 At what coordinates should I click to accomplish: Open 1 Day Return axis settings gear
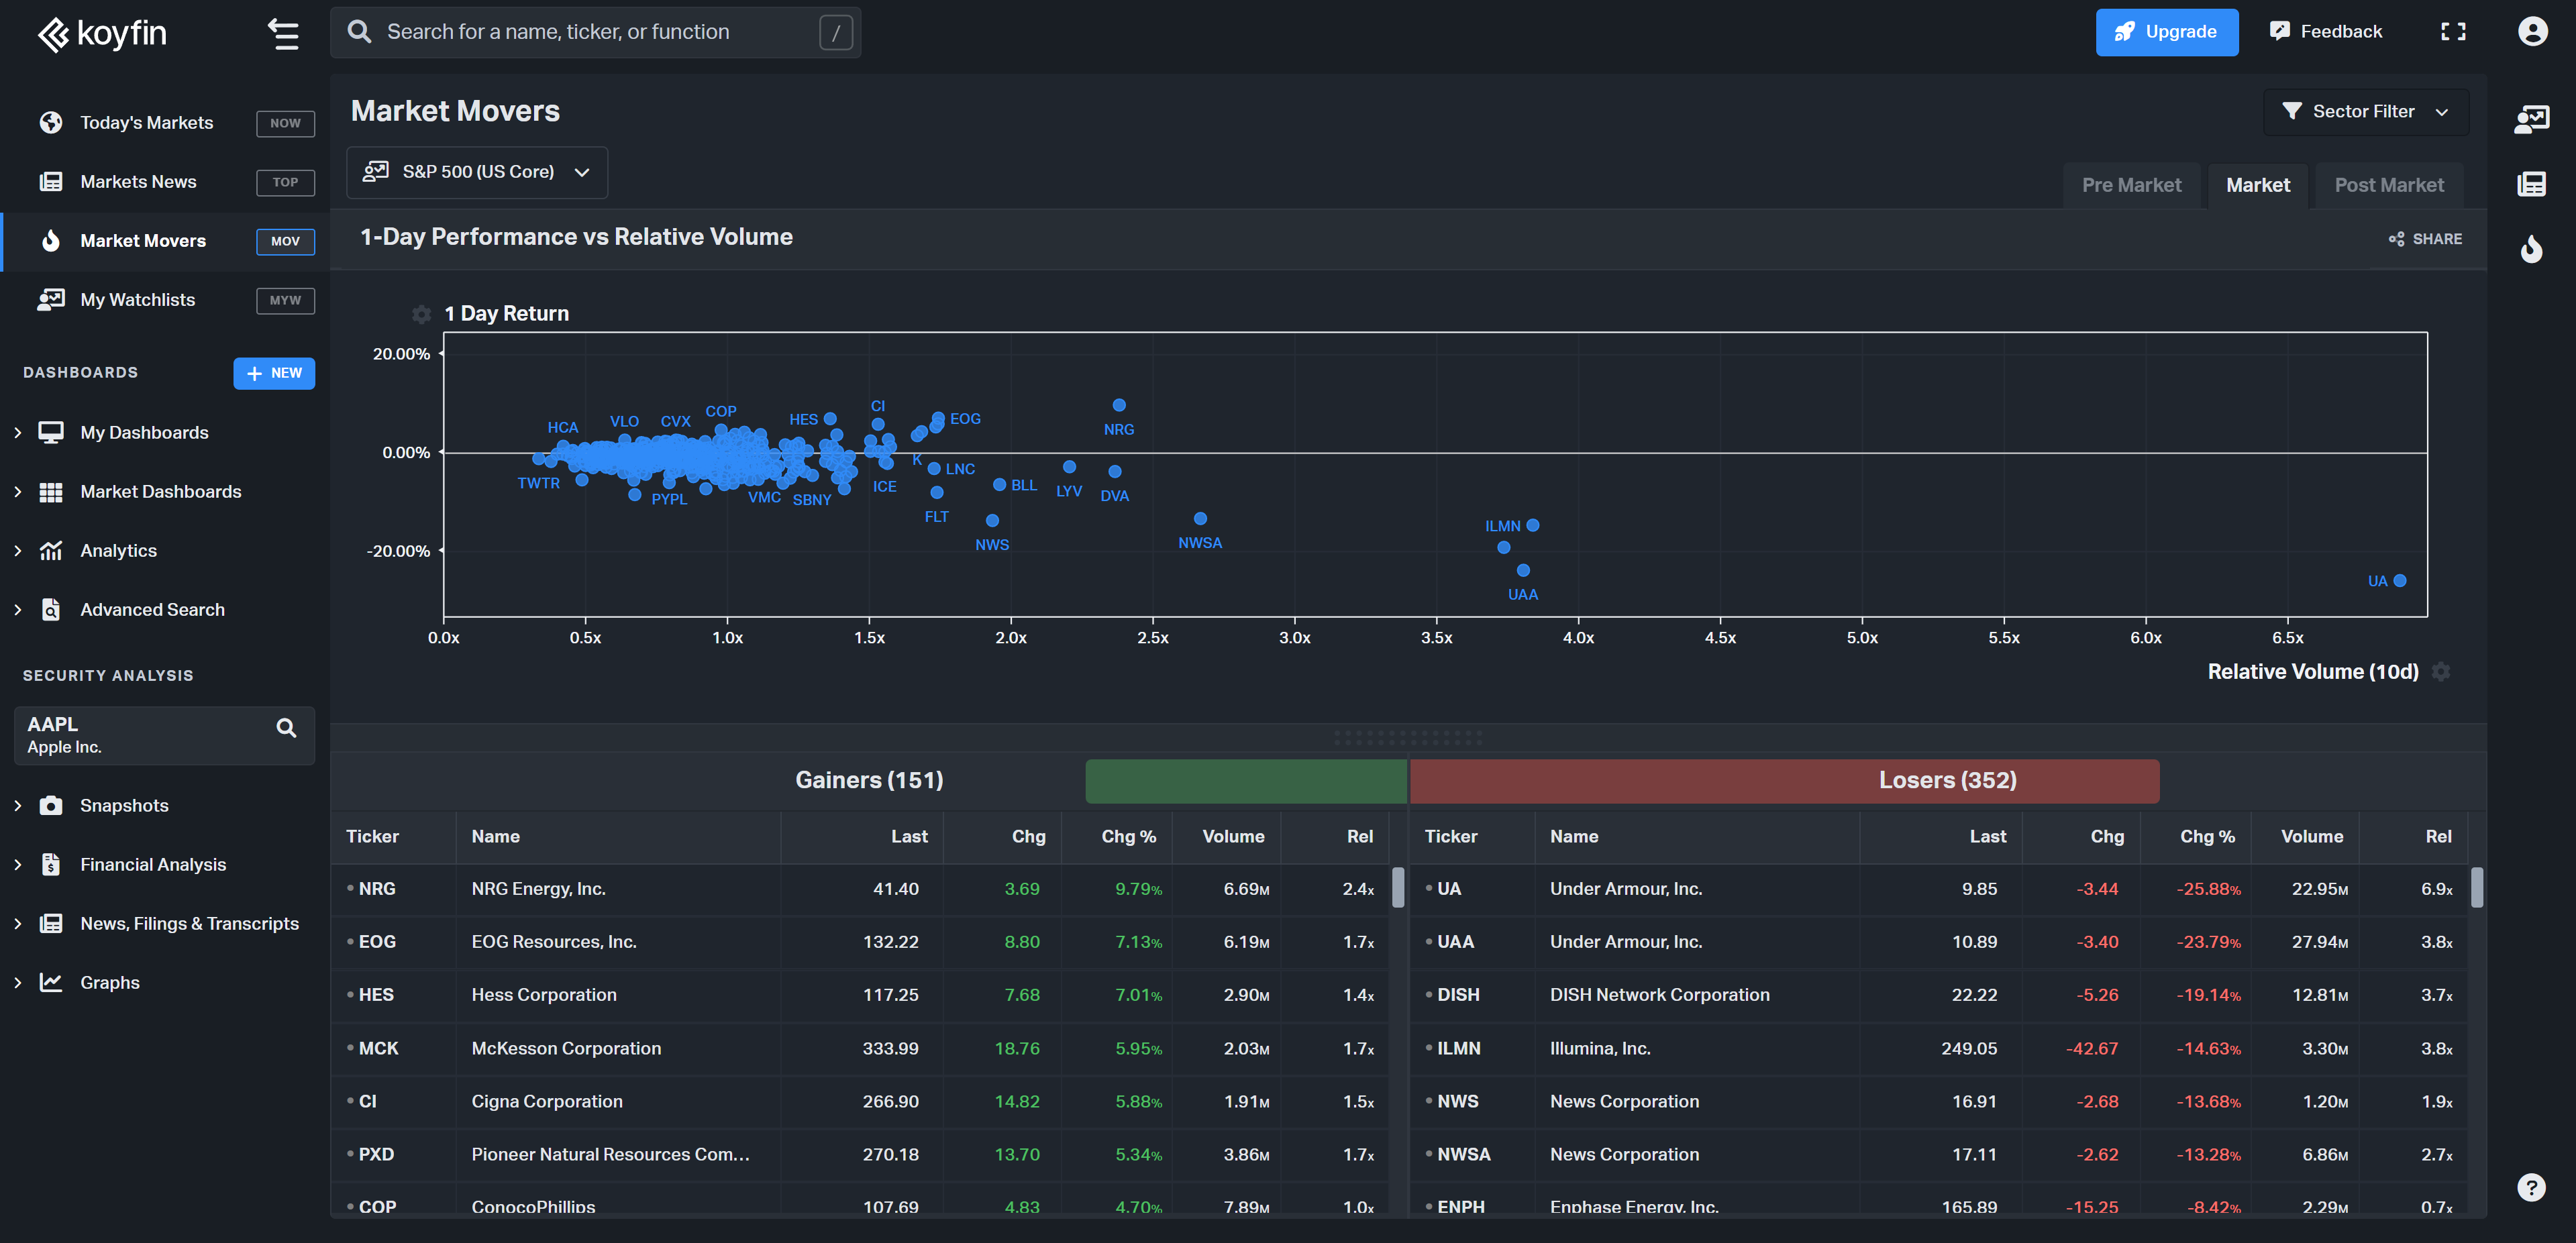pyautogui.click(x=421, y=314)
